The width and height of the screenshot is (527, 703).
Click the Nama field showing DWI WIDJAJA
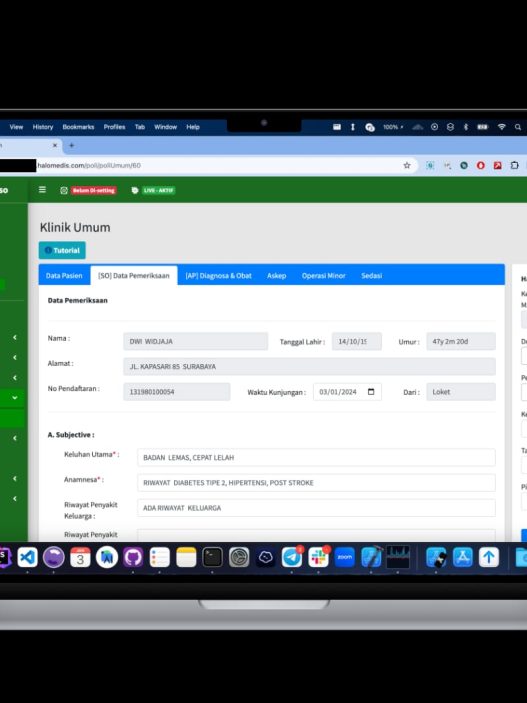click(196, 341)
